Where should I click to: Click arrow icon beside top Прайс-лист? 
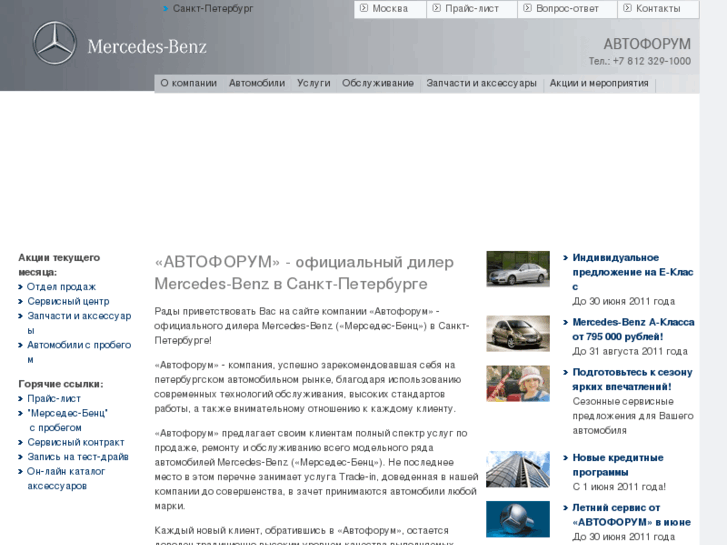[x=436, y=8]
